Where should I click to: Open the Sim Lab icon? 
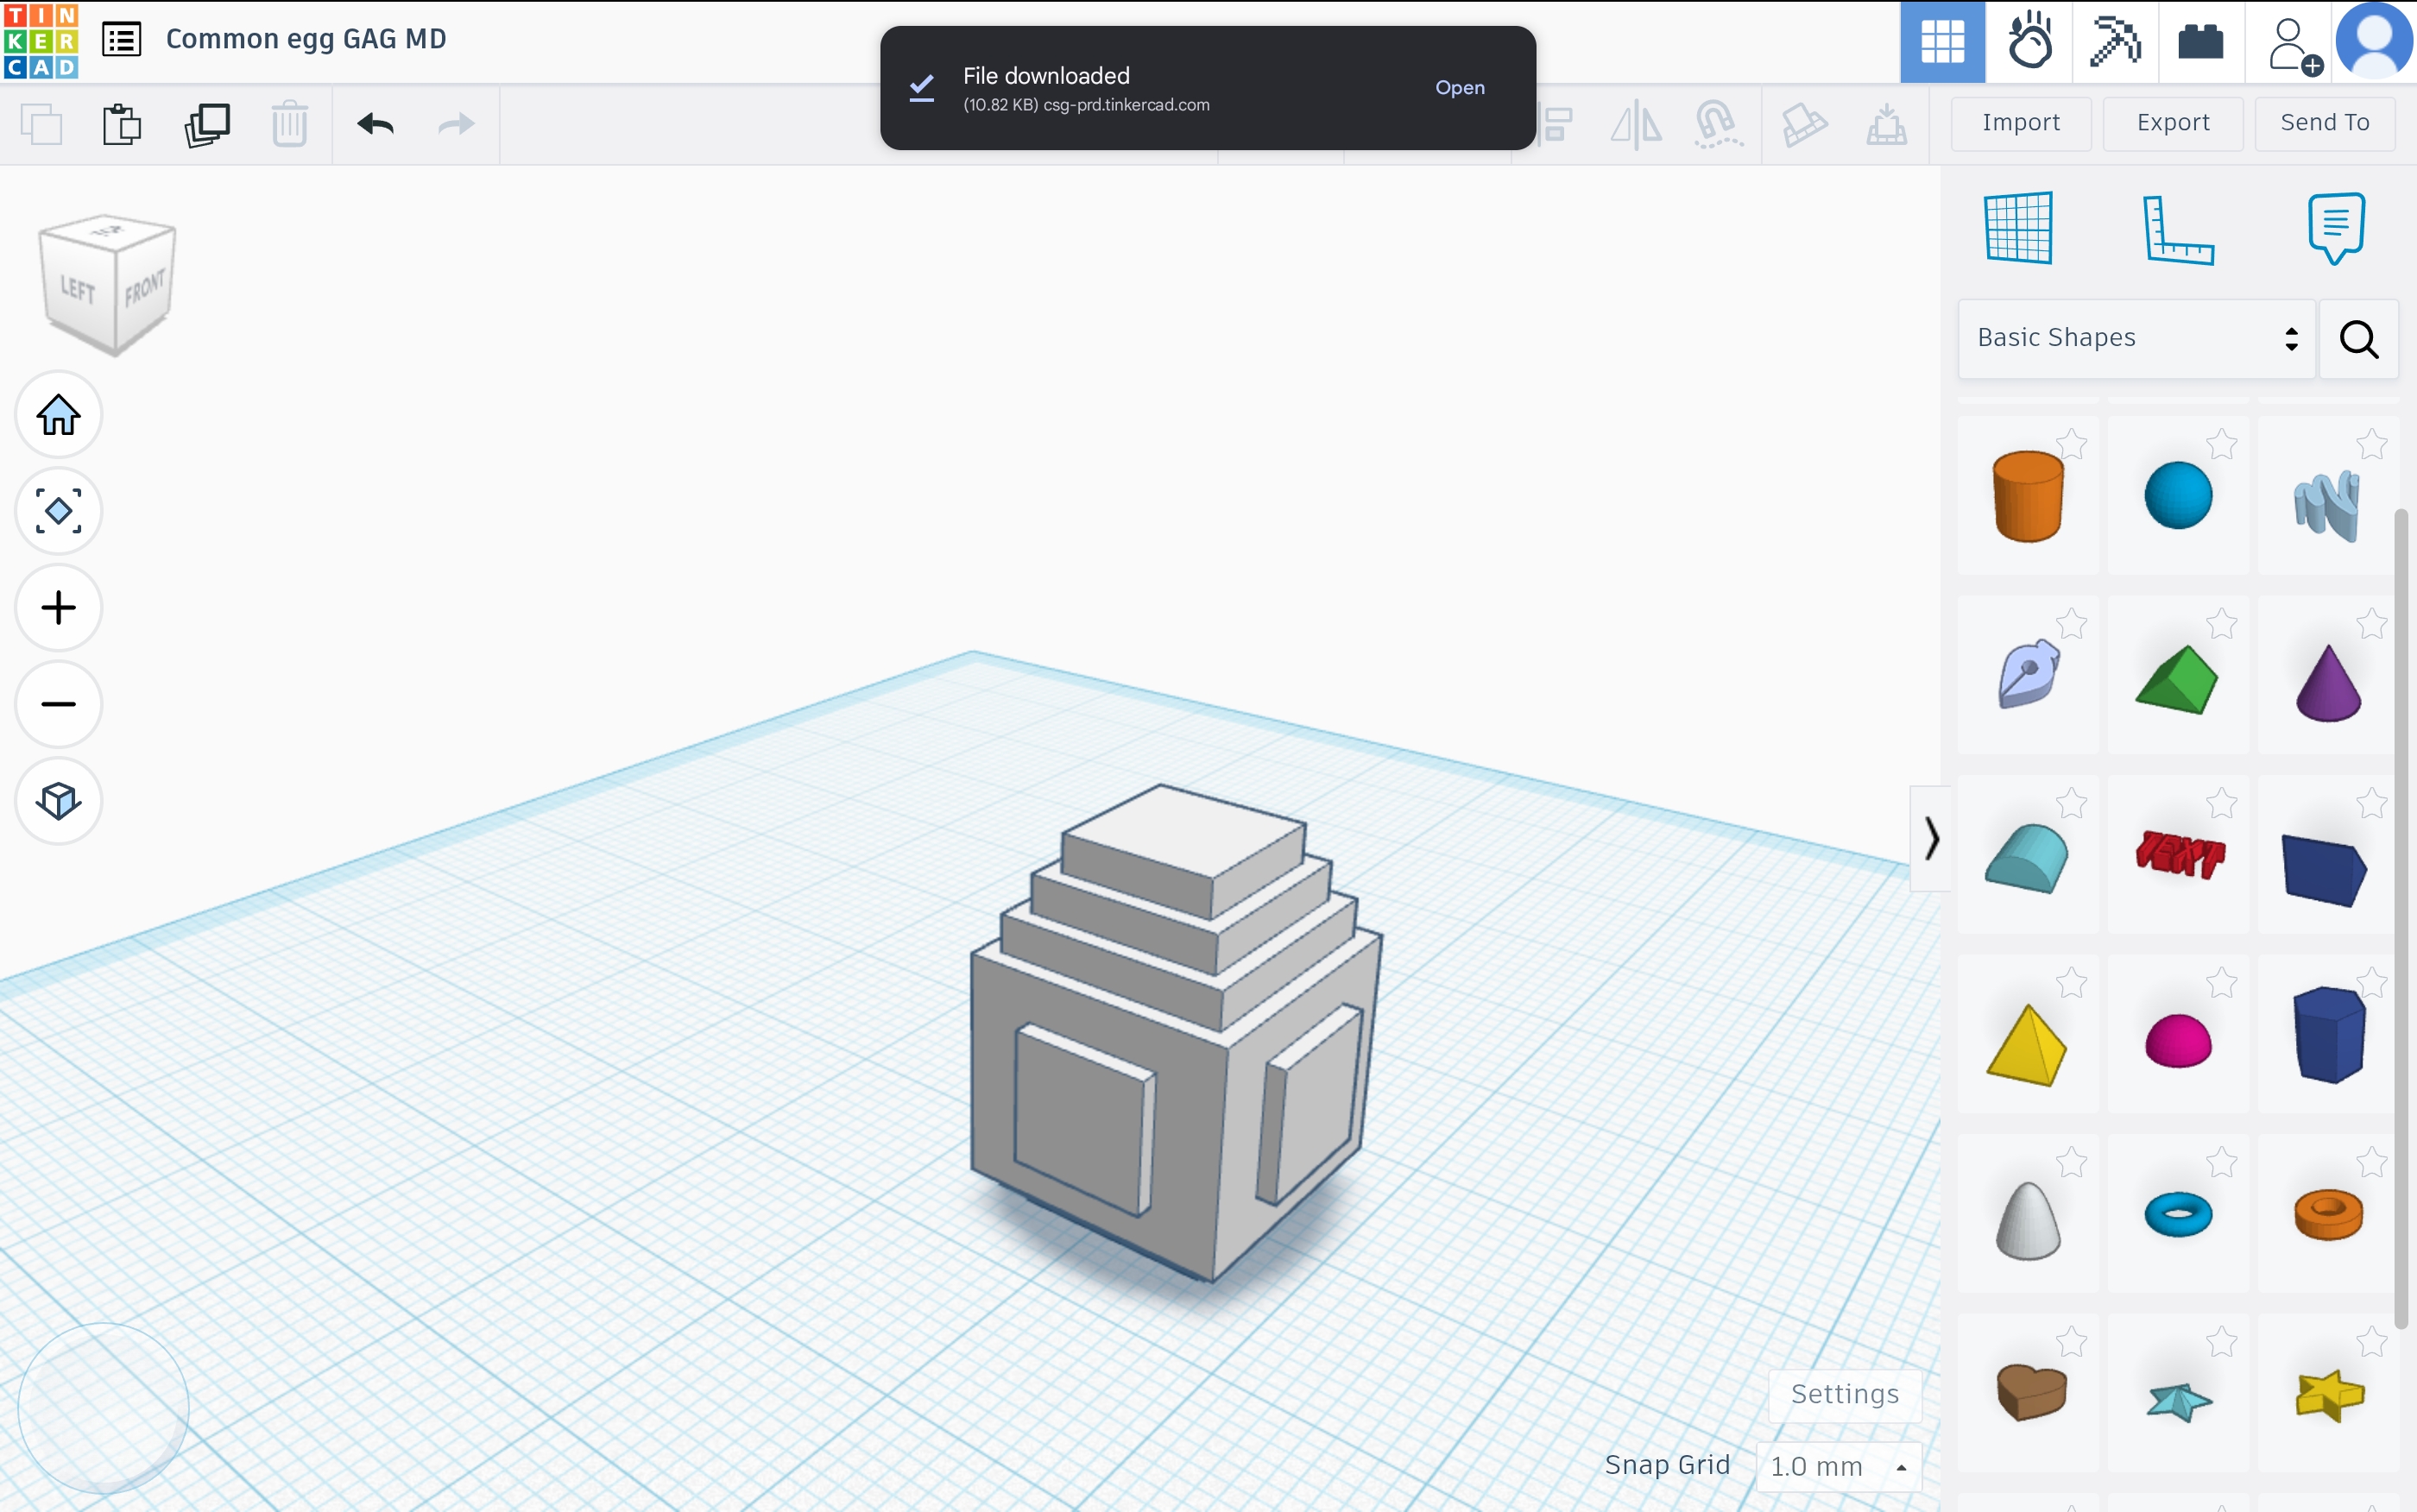pos(2029,41)
